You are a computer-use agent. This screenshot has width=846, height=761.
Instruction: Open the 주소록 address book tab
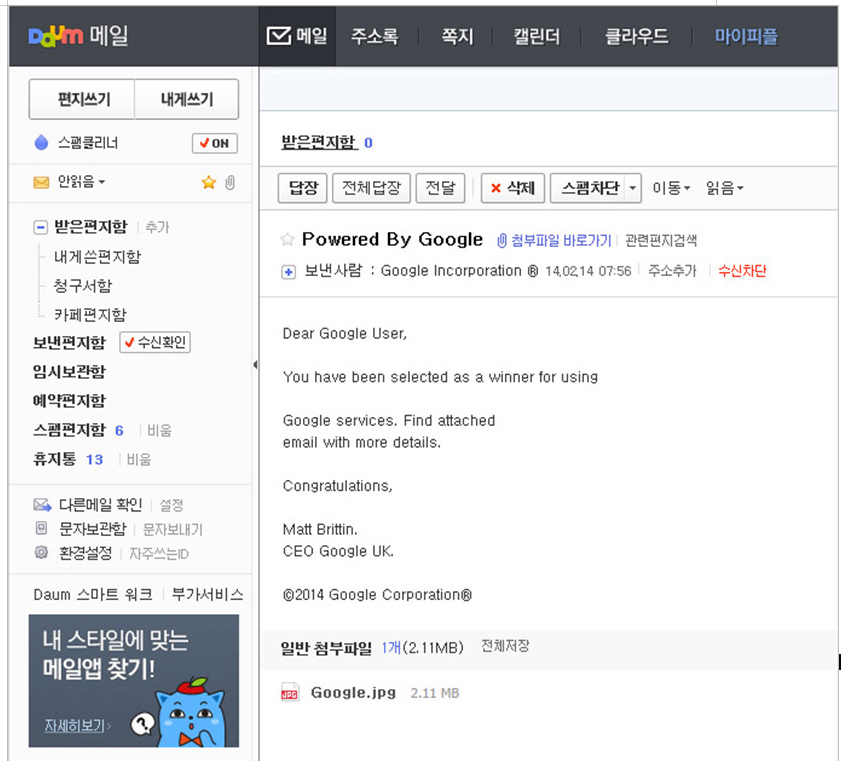374,37
